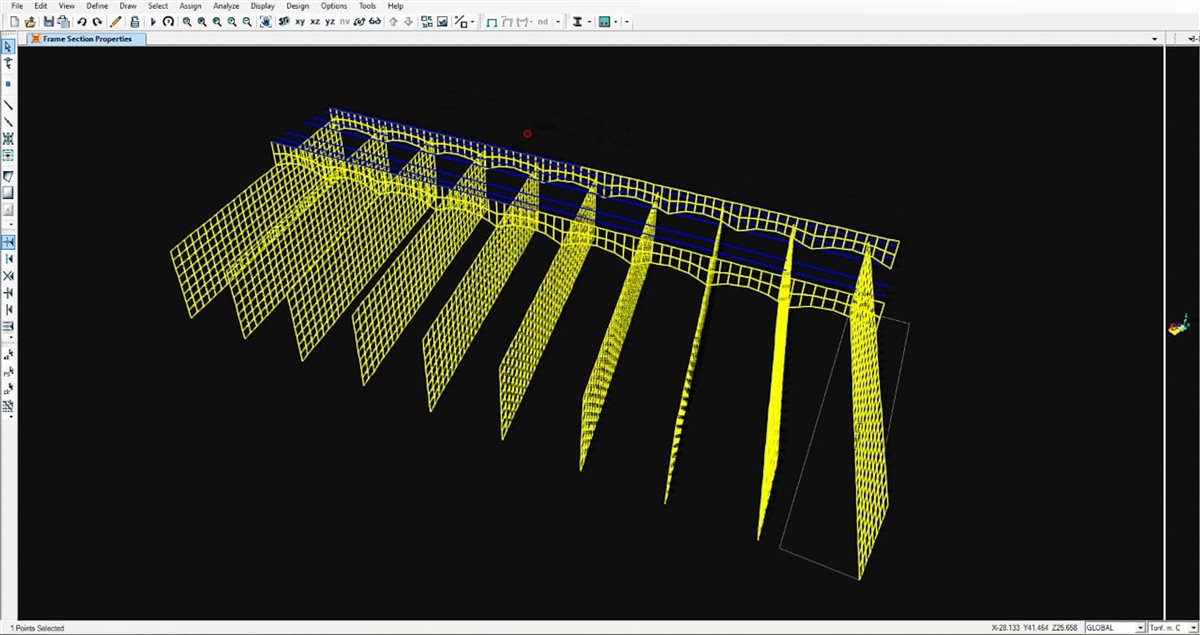This screenshot has height=635, width=1200.
Task: Set view to the xy plane
Action: [x=299, y=21]
